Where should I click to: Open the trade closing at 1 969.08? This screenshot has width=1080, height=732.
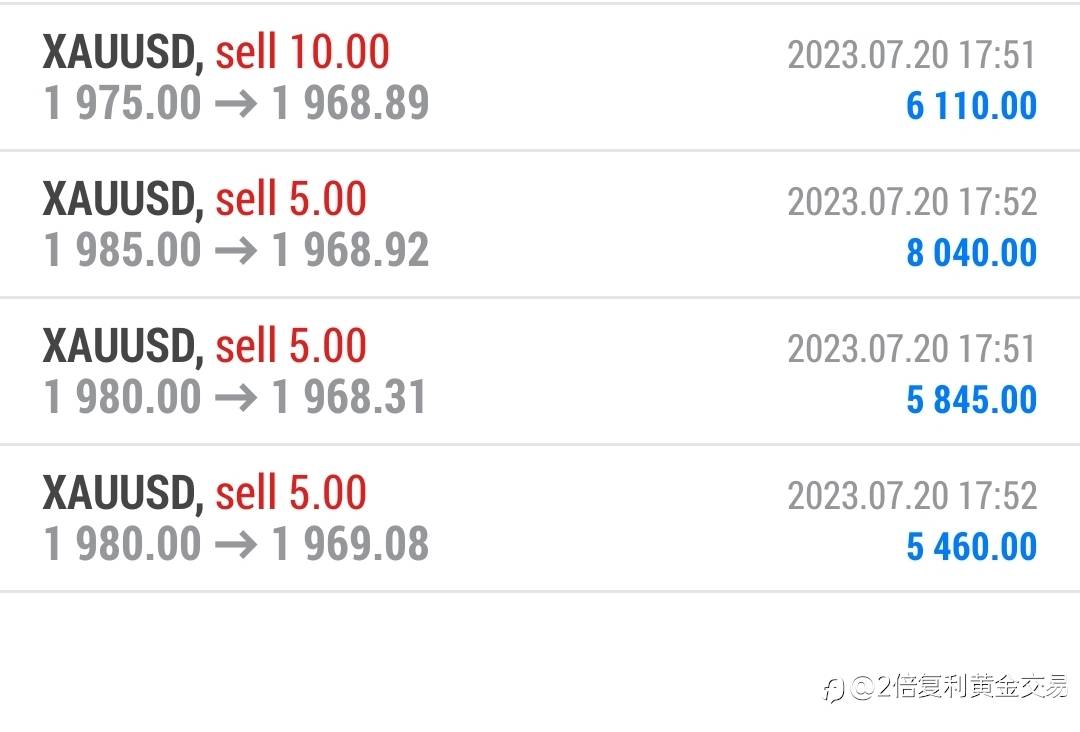pyautogui.click(x=540, y=518)
